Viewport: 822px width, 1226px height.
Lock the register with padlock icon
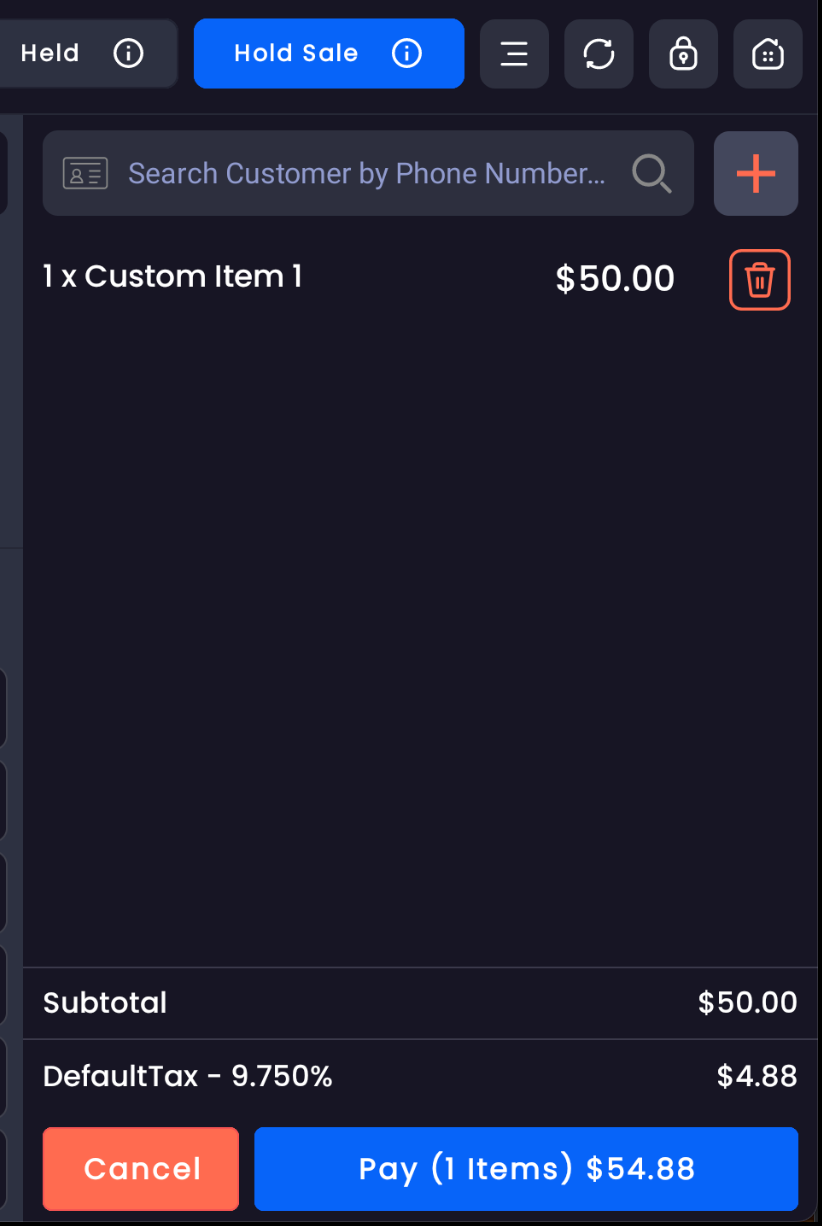pos(683,53)
